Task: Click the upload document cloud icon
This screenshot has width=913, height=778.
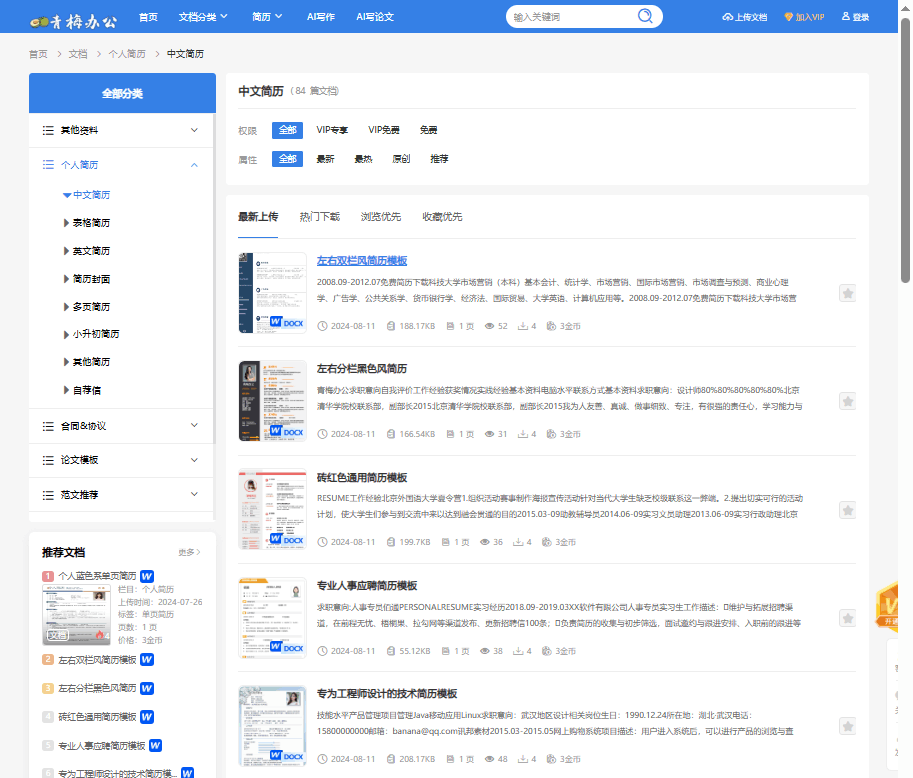Action: 727,17
